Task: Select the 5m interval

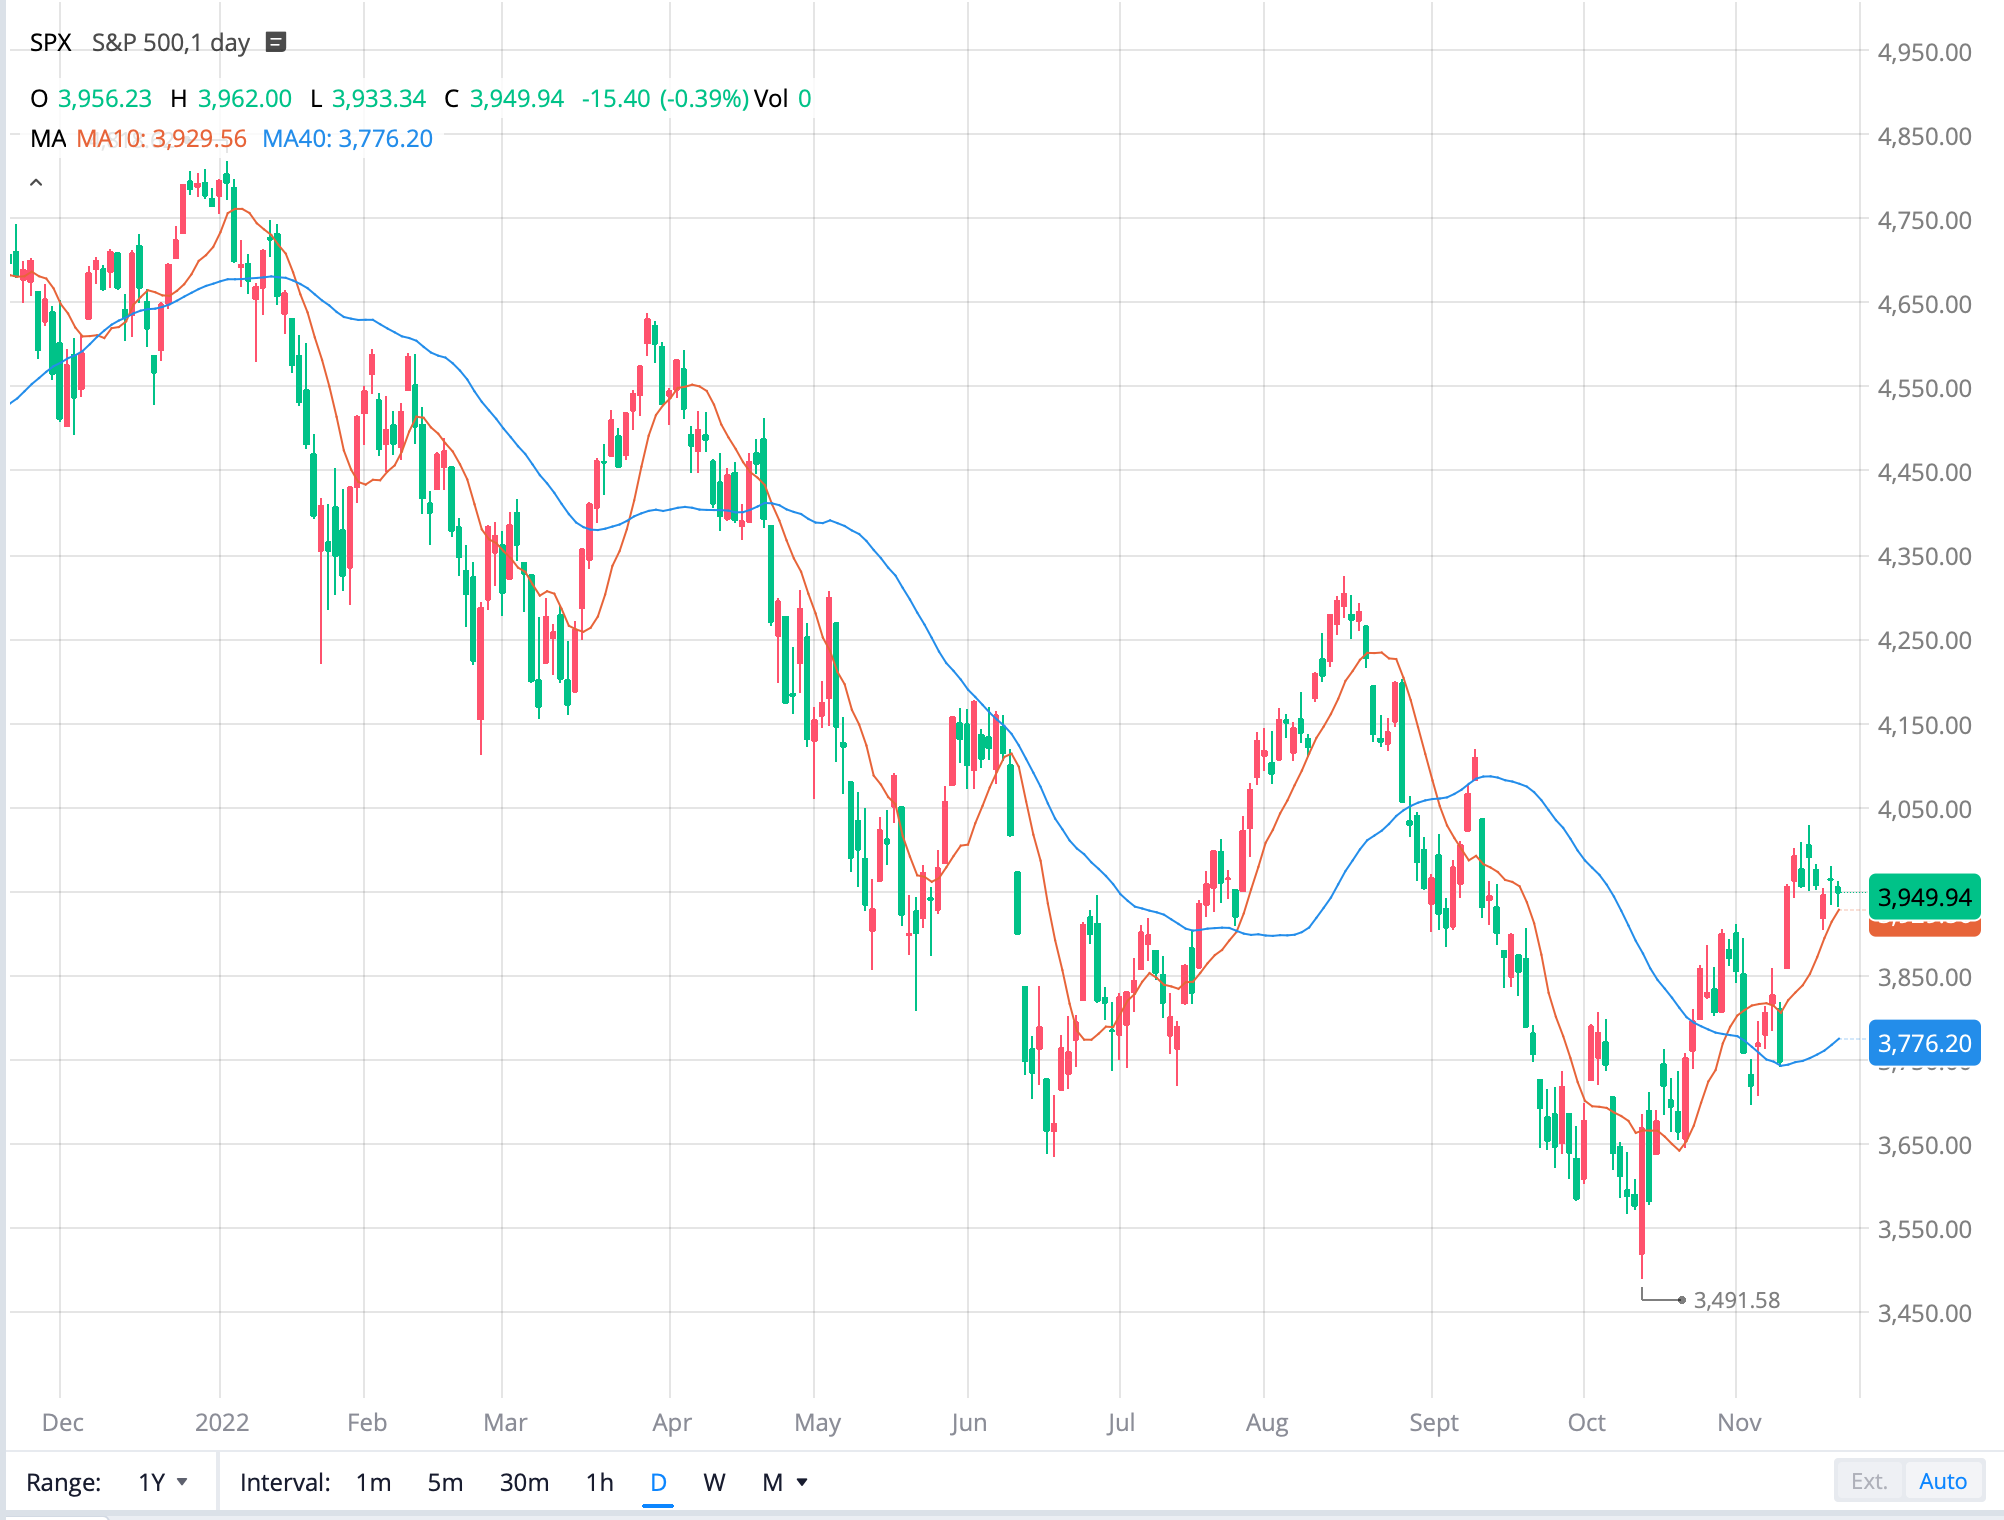Action: point(446,1483)
